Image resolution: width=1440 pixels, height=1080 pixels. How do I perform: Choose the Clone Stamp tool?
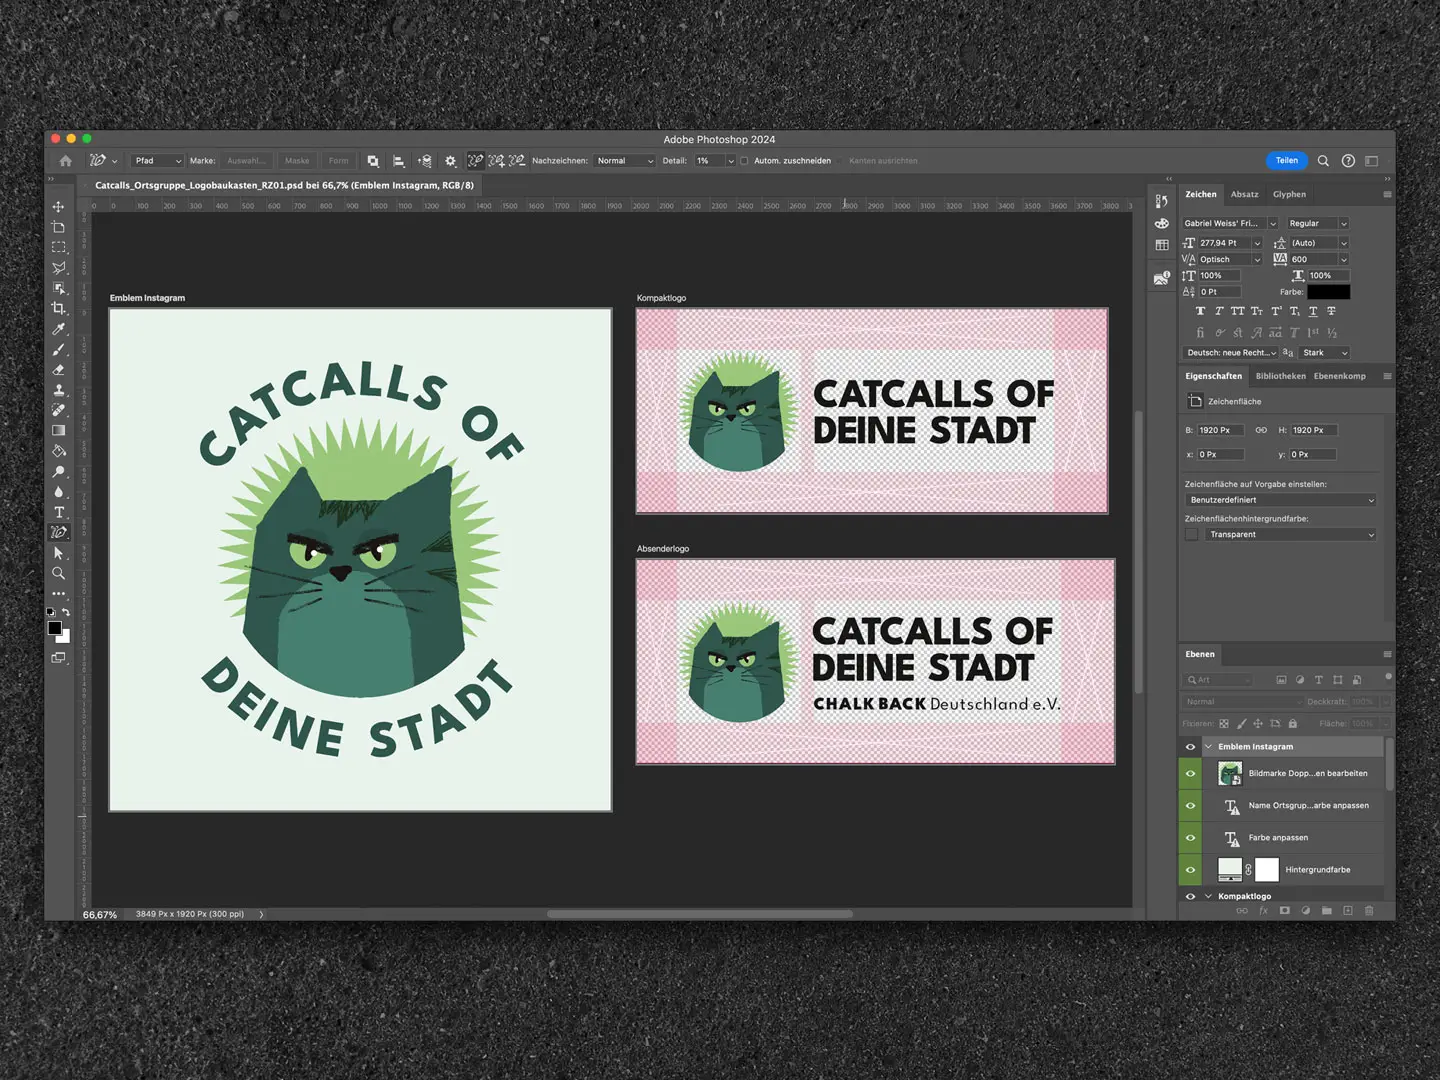coord(59,390)
